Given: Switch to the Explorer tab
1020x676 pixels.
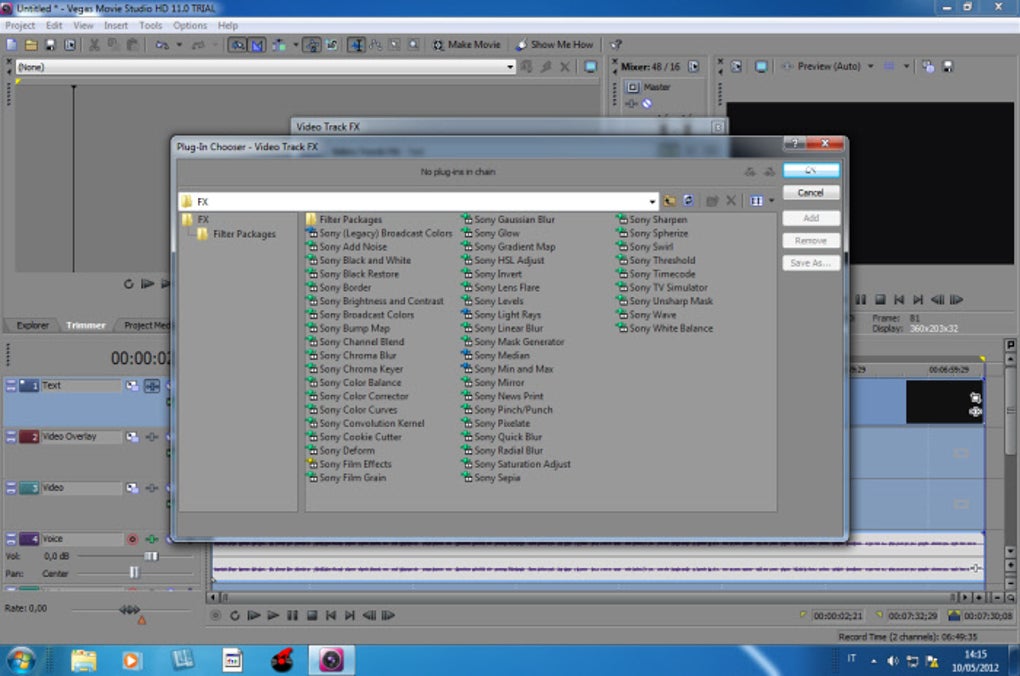Looking at the screenshot, I should pyautogui.click(x=33, y=325).
